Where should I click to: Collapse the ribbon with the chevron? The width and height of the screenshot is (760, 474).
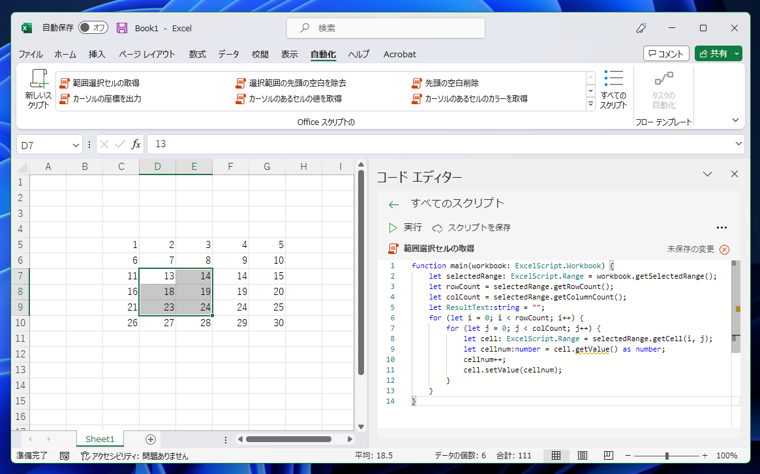(x=735, y=120)
